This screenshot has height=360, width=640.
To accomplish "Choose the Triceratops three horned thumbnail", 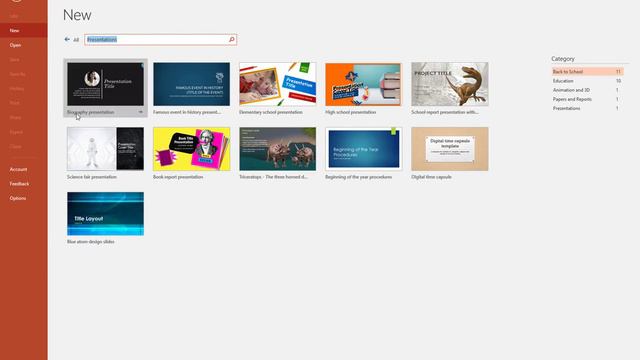I will click(x=278, y=149).
